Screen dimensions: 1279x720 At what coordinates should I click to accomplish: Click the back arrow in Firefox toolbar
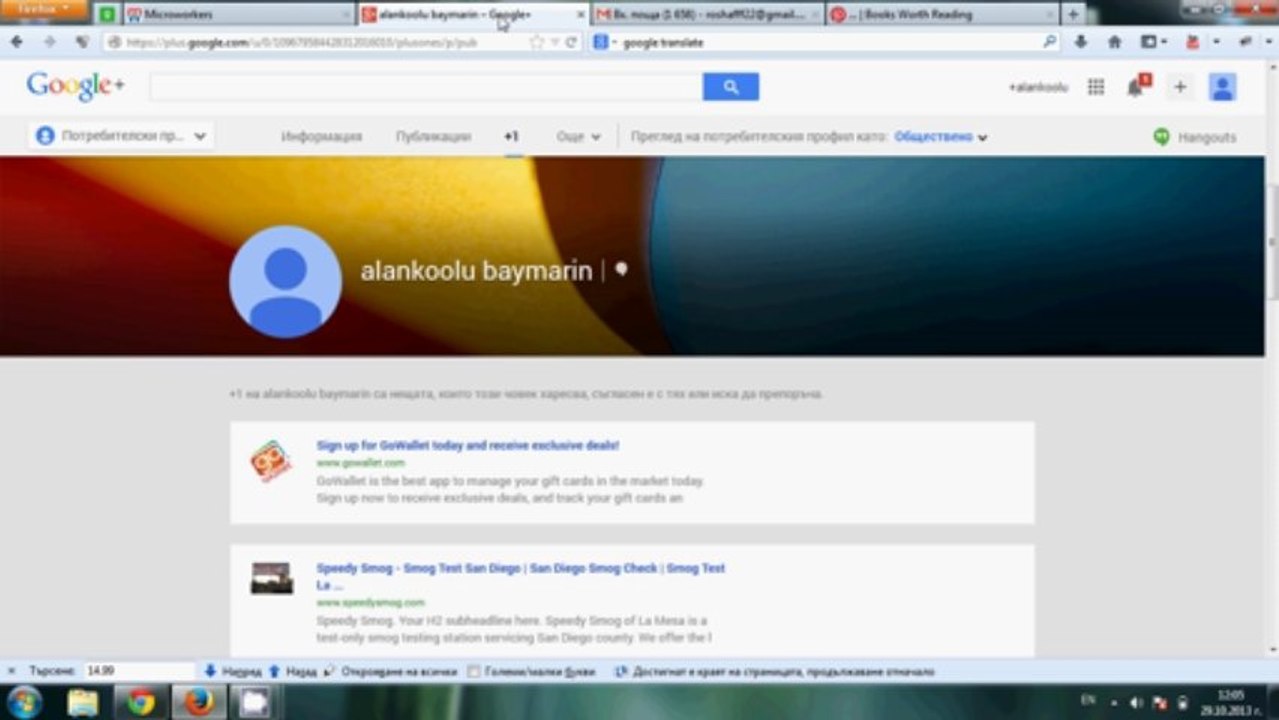[x=17, y=42]
